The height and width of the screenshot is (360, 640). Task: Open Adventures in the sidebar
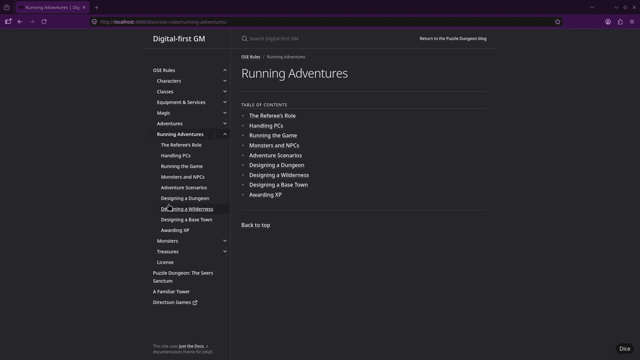coord(170,123)
